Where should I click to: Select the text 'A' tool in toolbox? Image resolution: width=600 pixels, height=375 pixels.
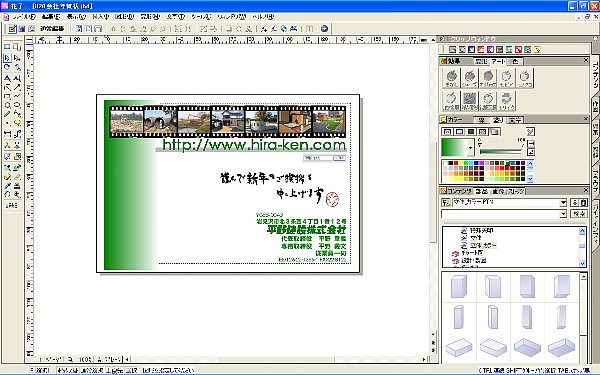pyautogui.click(x=7, y=78)
